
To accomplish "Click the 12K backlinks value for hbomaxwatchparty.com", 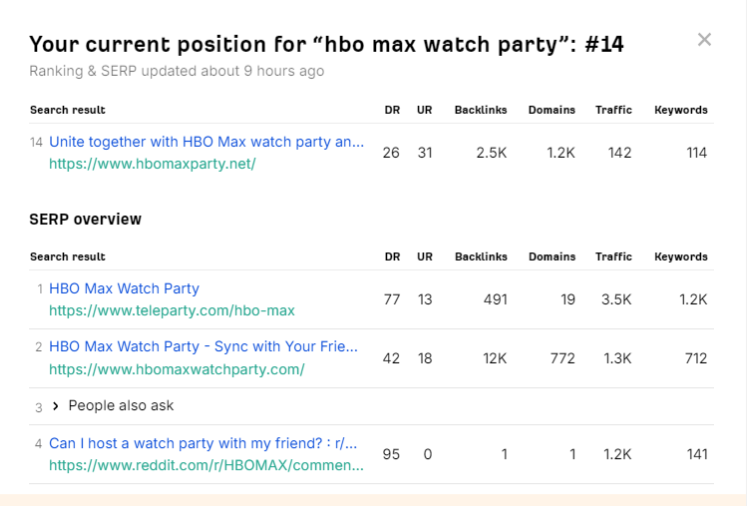I will [x=495, y=358].
